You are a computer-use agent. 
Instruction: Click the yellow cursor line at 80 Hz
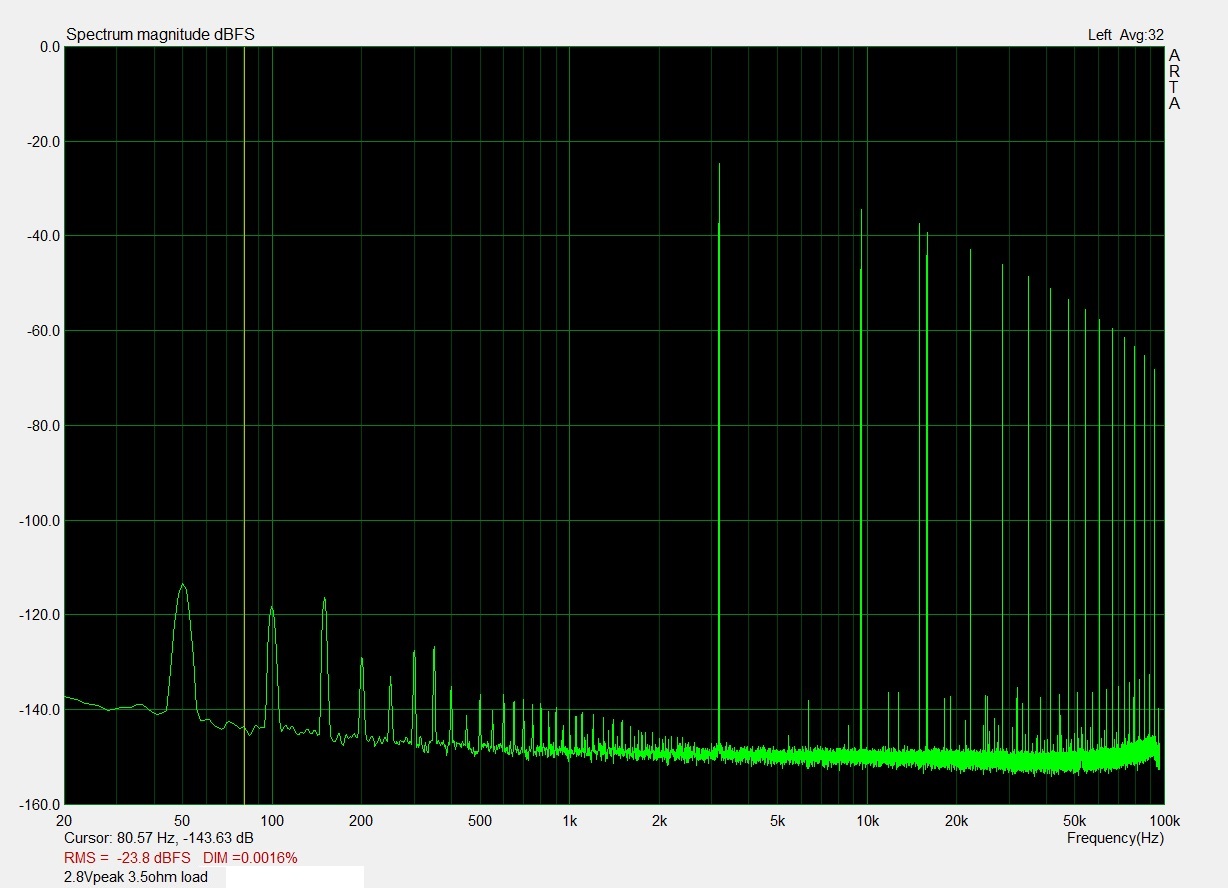coord(244,425)
